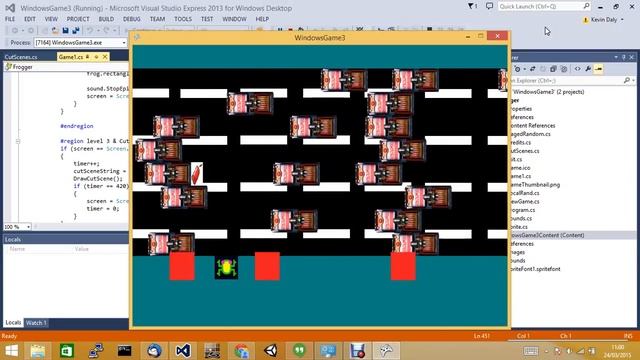Click the Quick Launch search field

pyautogui.click(x=544, y=7)
